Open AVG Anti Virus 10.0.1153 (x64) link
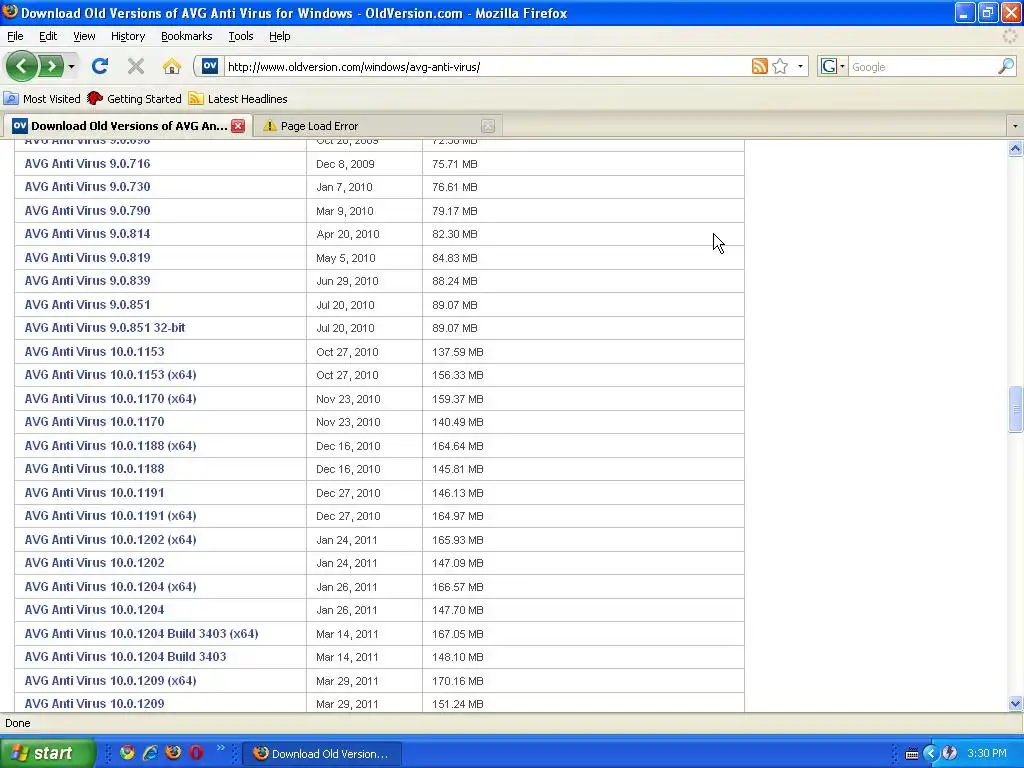This screenshot has height=768, width=1024. 110,375
